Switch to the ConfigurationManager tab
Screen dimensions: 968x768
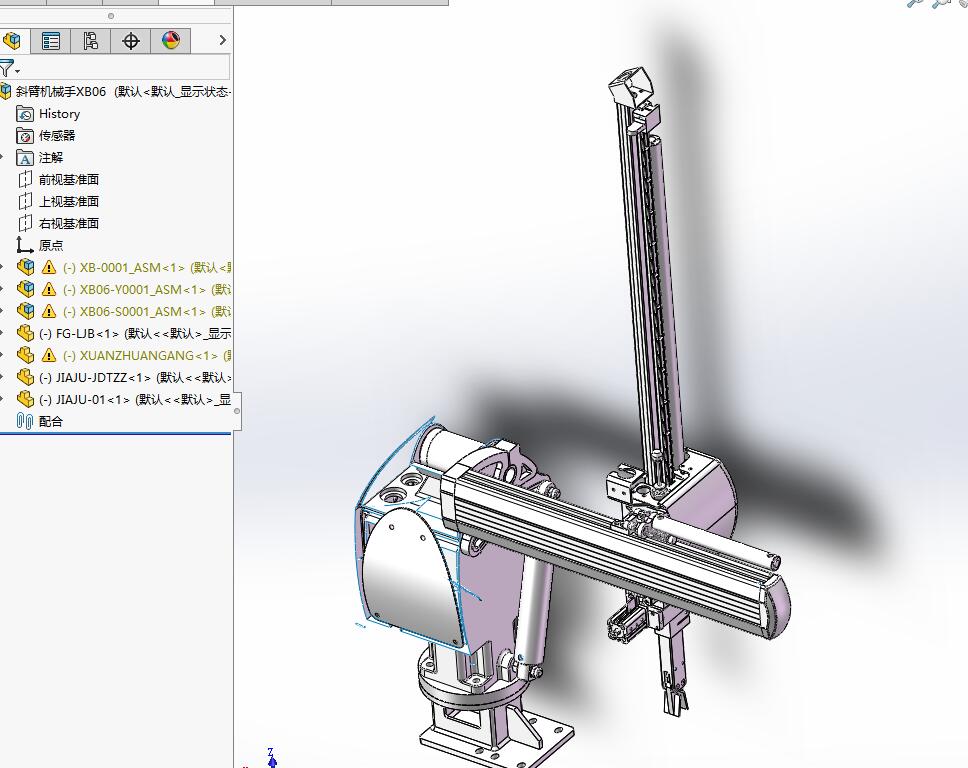click(91, 41)
